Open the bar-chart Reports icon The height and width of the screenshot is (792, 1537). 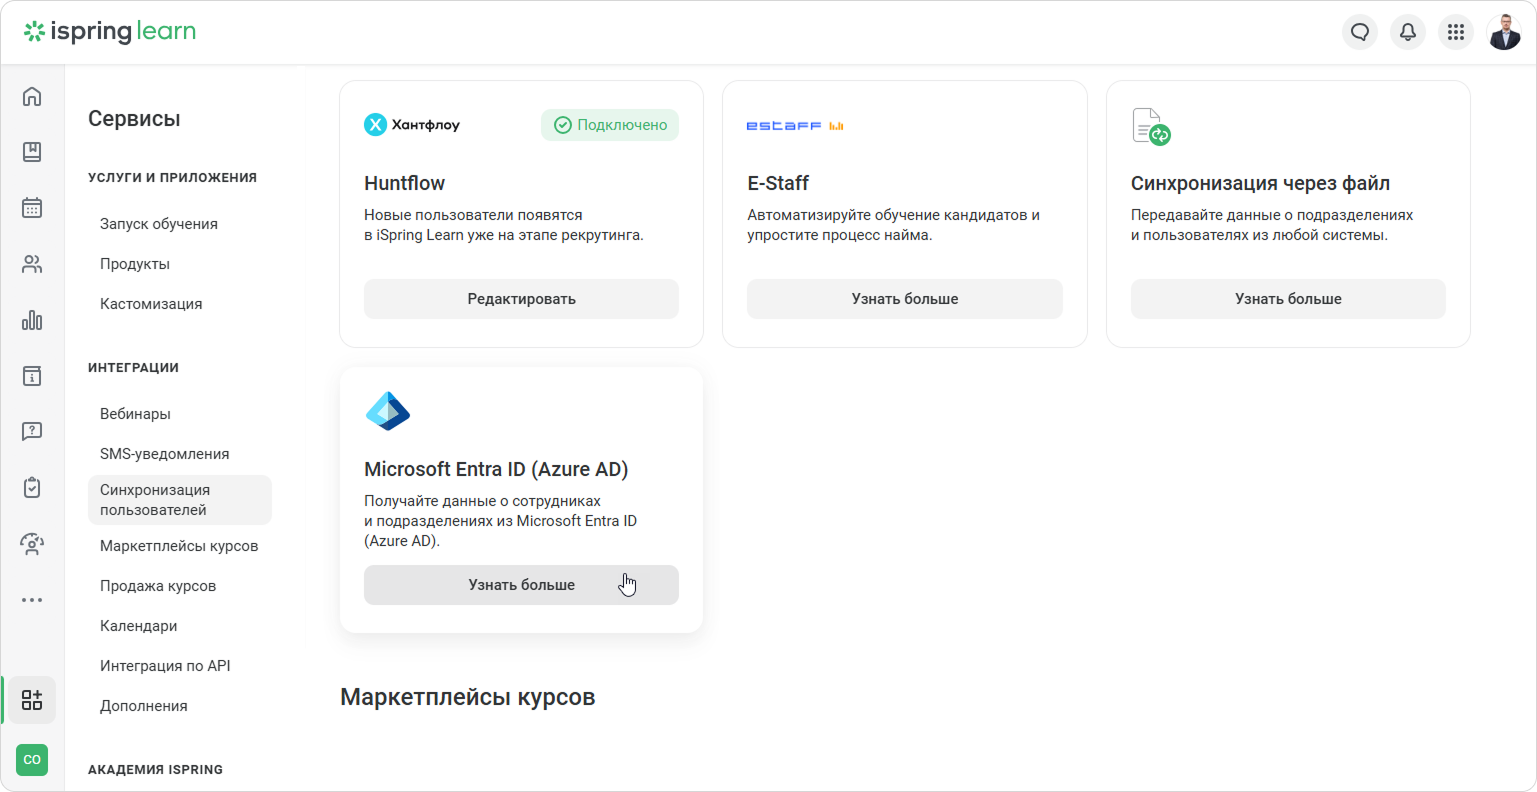[x=32, y=320]
